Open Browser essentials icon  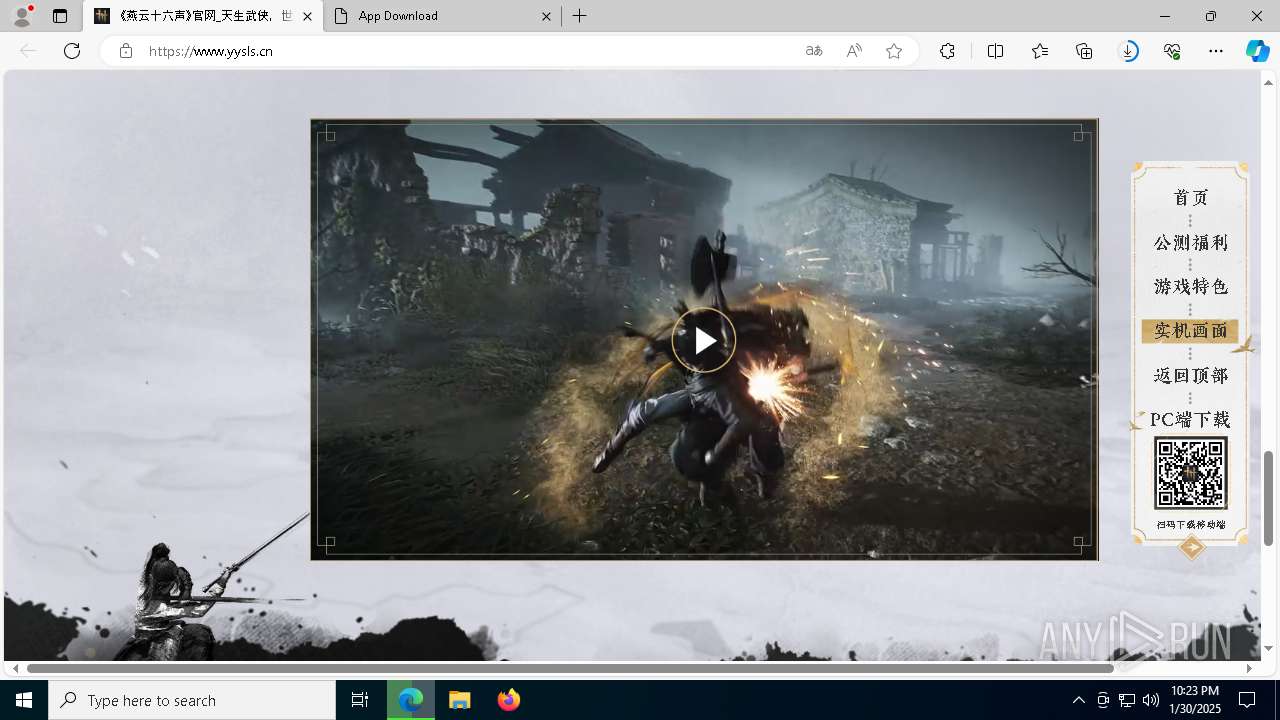(1172, 51)
